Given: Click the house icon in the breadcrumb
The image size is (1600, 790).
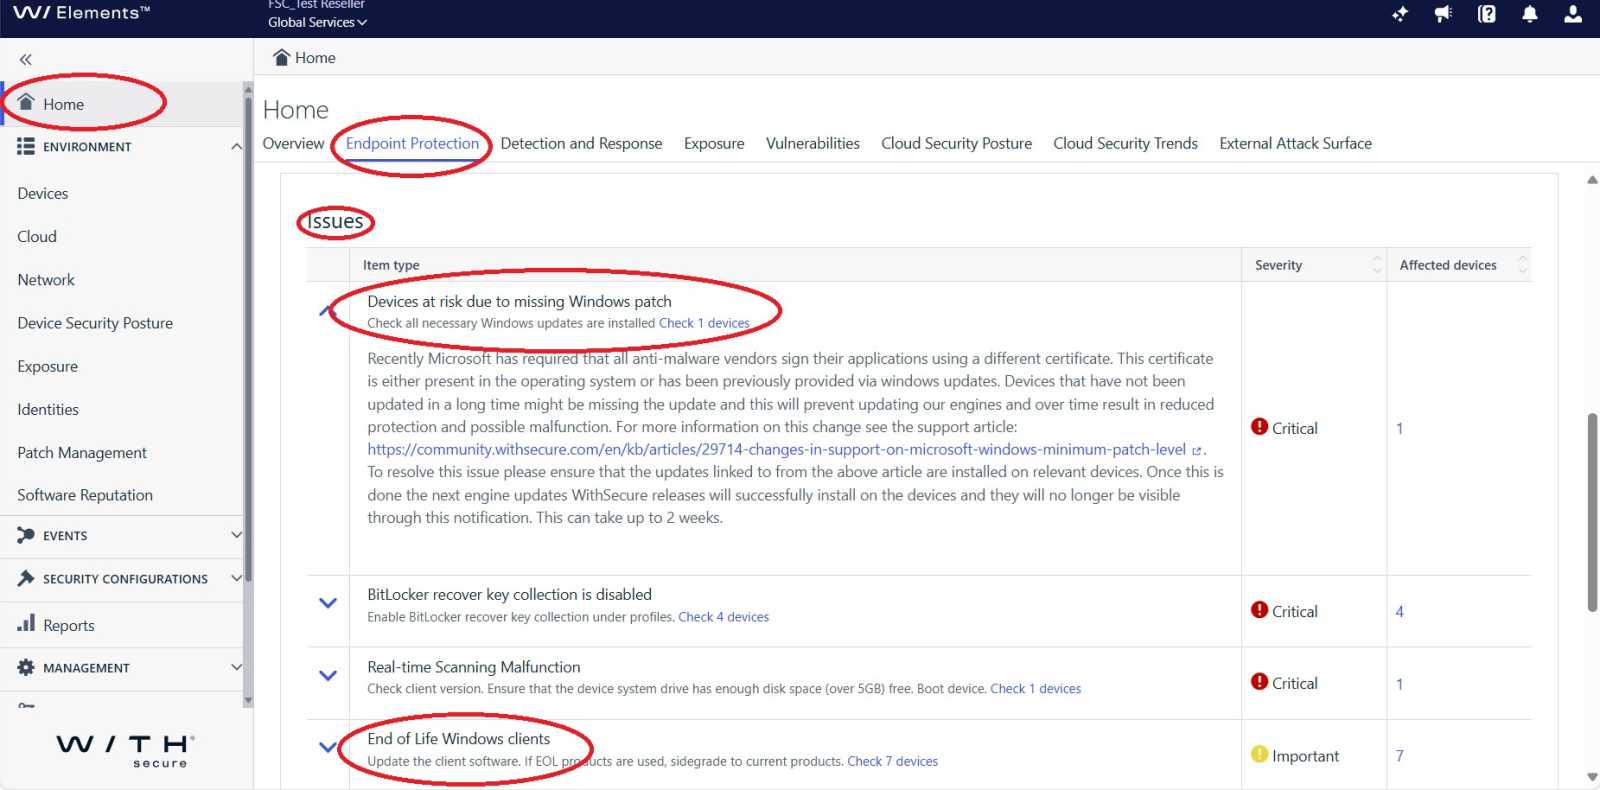Looking at the screenshot, I should coord(282,57).
